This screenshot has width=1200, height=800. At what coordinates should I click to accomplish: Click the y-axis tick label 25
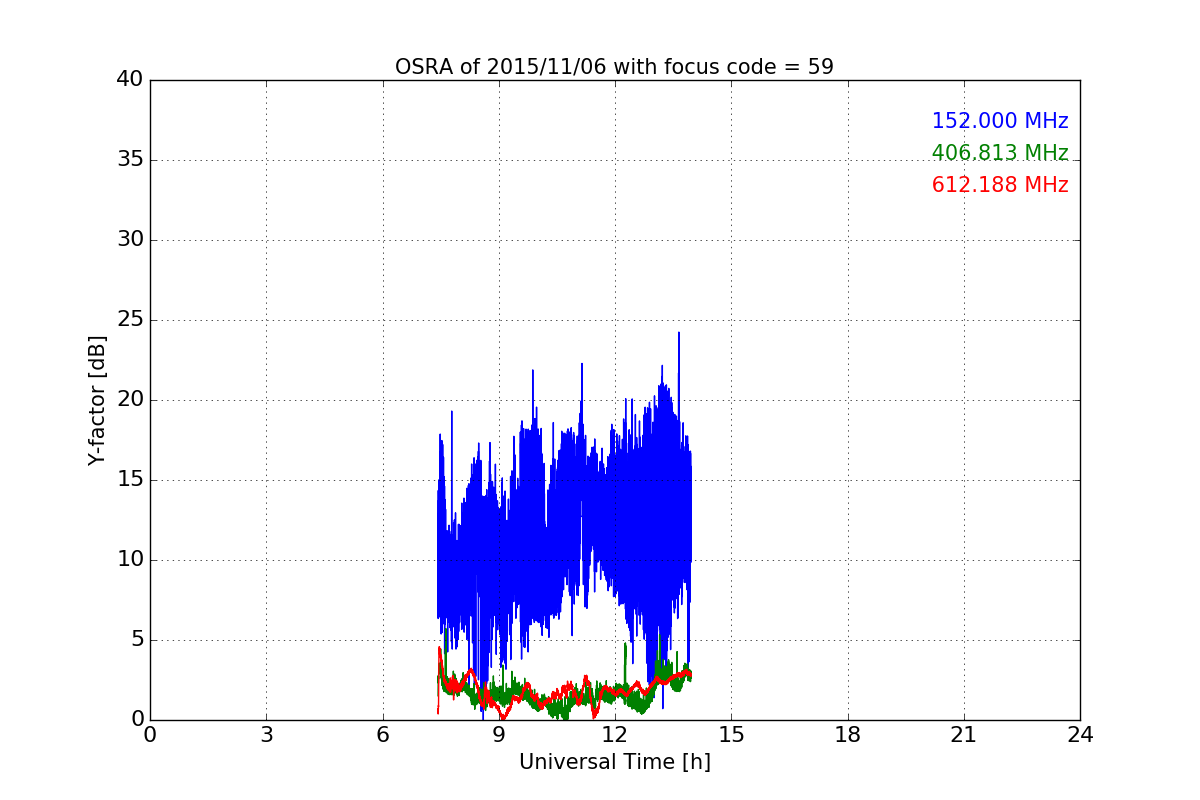pyautogui.click(x=130, y=320)
